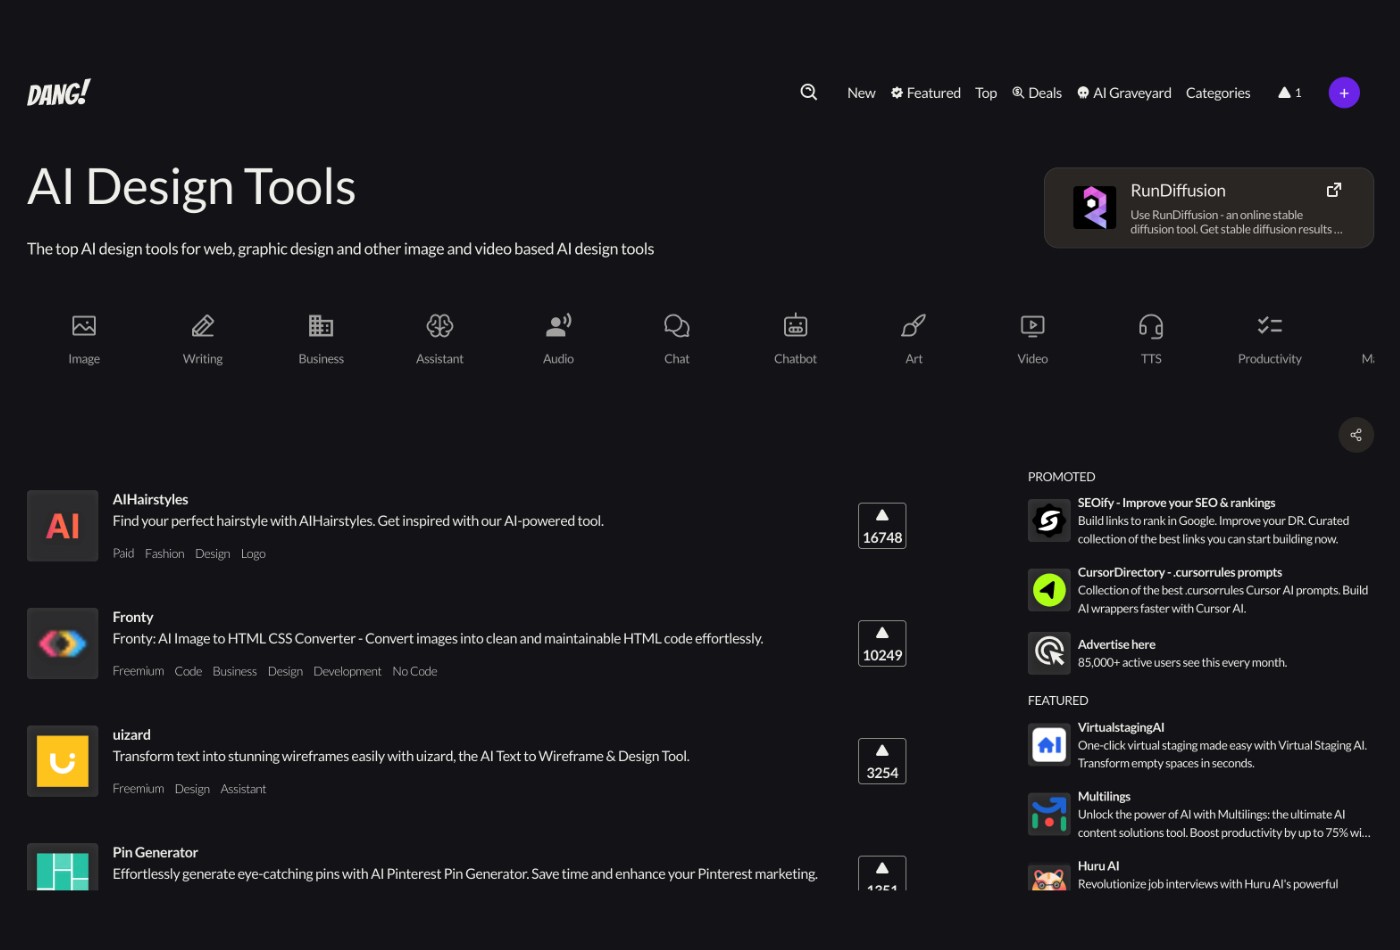Click the RunDiffusion logo
1400x950 pixels.
[1095, 208]
